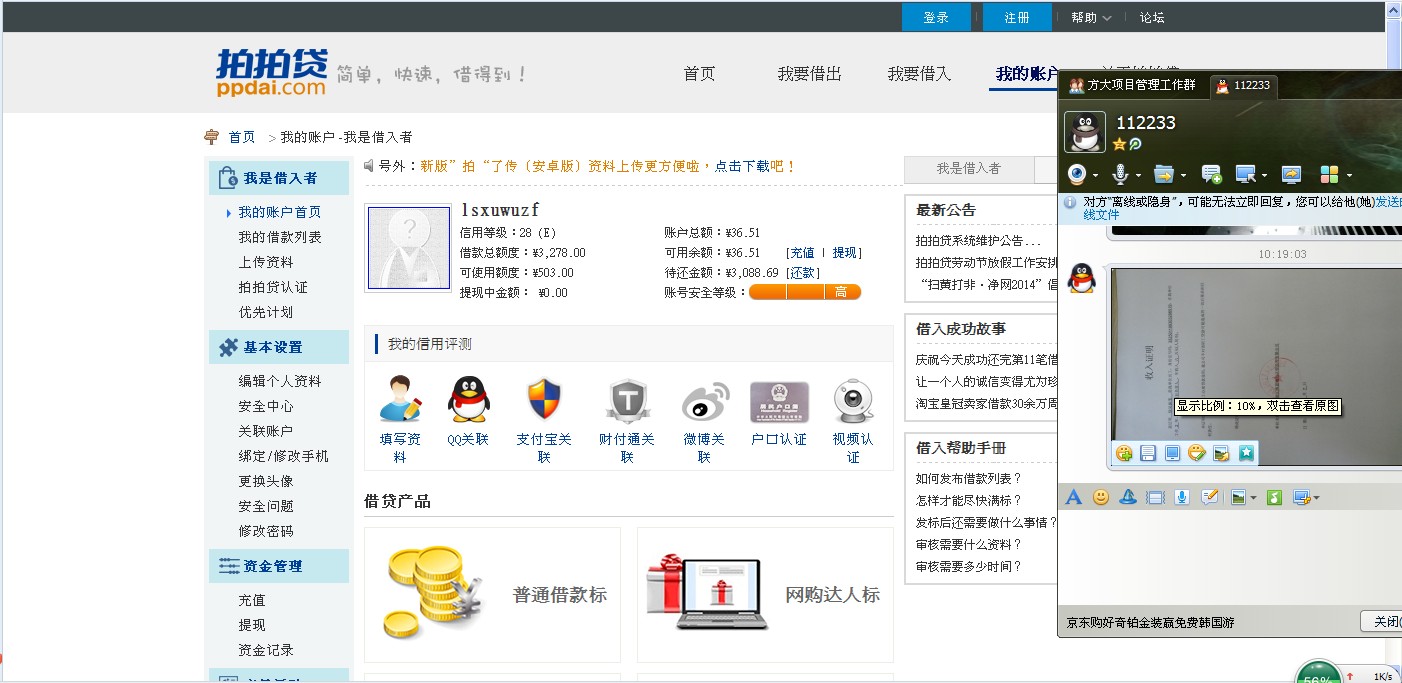Start a voice call via microphone icon
The width and height of the screenshot is (1402, 683).
[1120, 175]
